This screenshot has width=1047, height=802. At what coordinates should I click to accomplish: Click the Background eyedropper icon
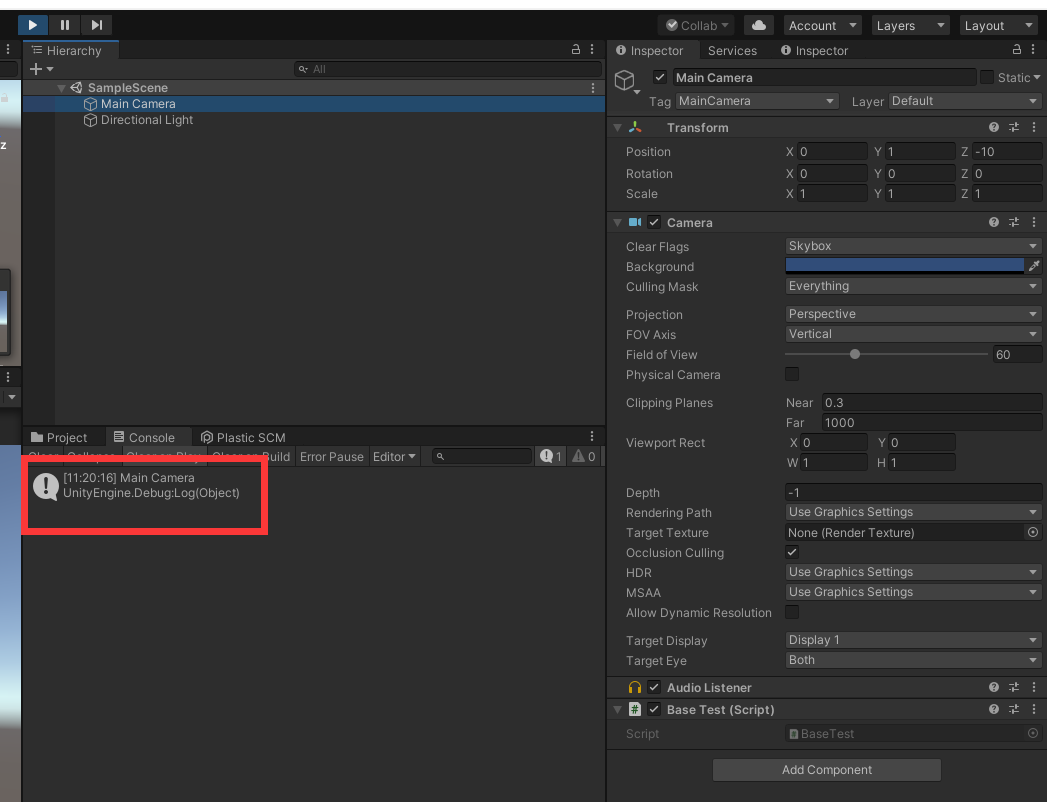click(1034, 266)
